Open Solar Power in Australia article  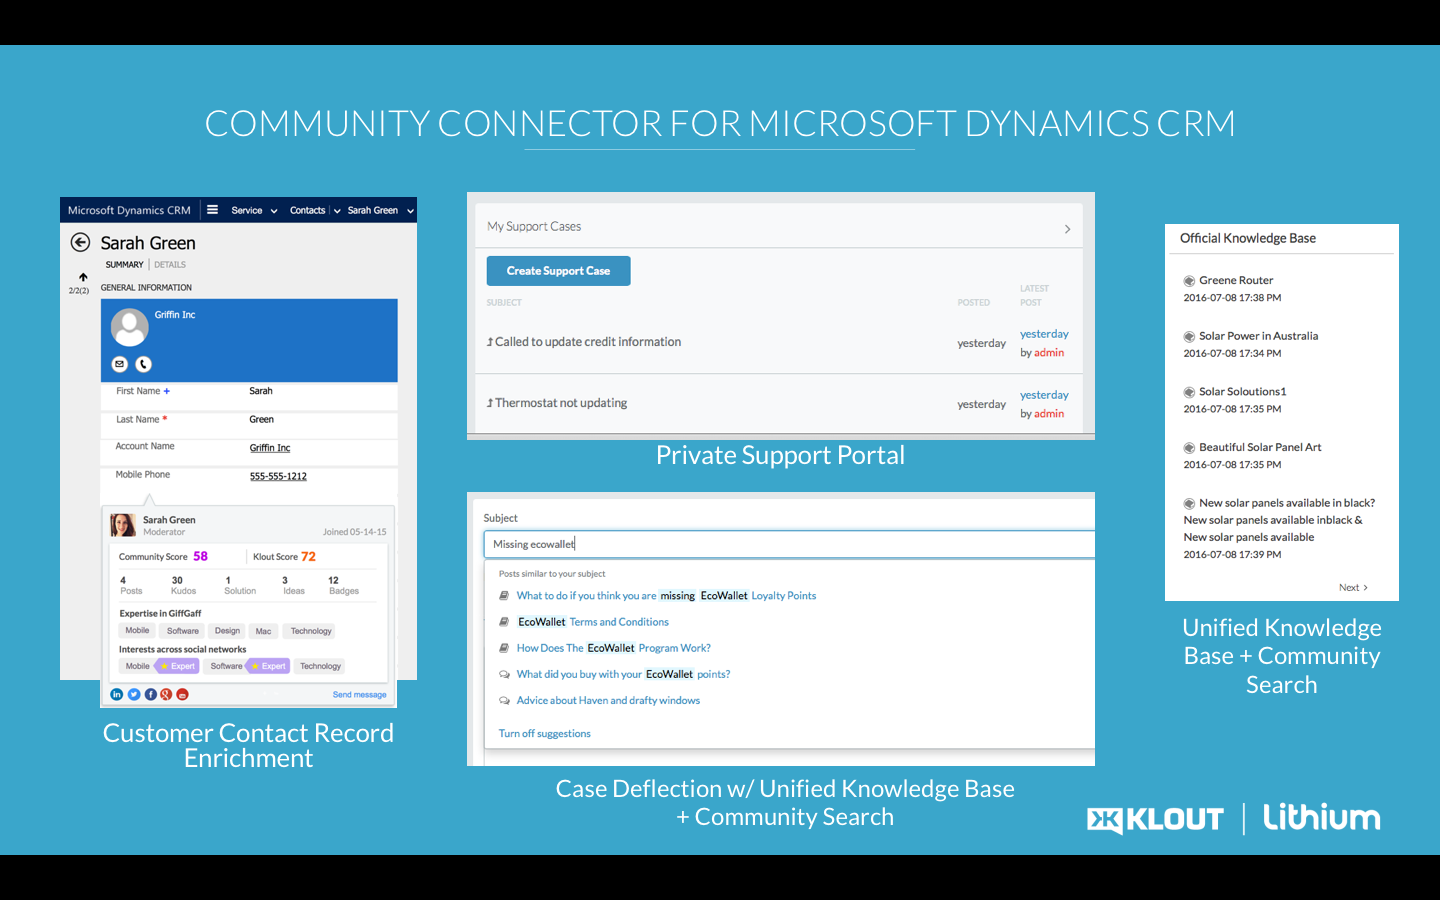[x=1258, y=337]
